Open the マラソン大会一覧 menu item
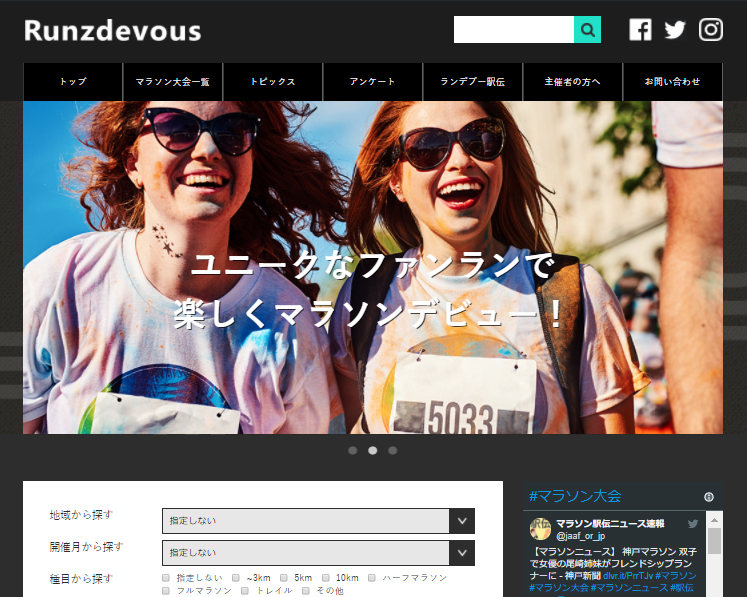Viewport: 747px width, 597px height. point(172,81)
